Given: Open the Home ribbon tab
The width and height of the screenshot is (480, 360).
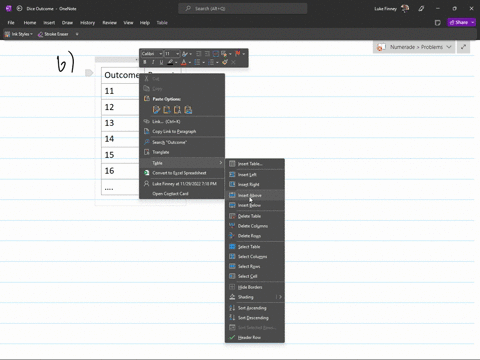Looking at the screenshot, I should click(x=30, y=23).
